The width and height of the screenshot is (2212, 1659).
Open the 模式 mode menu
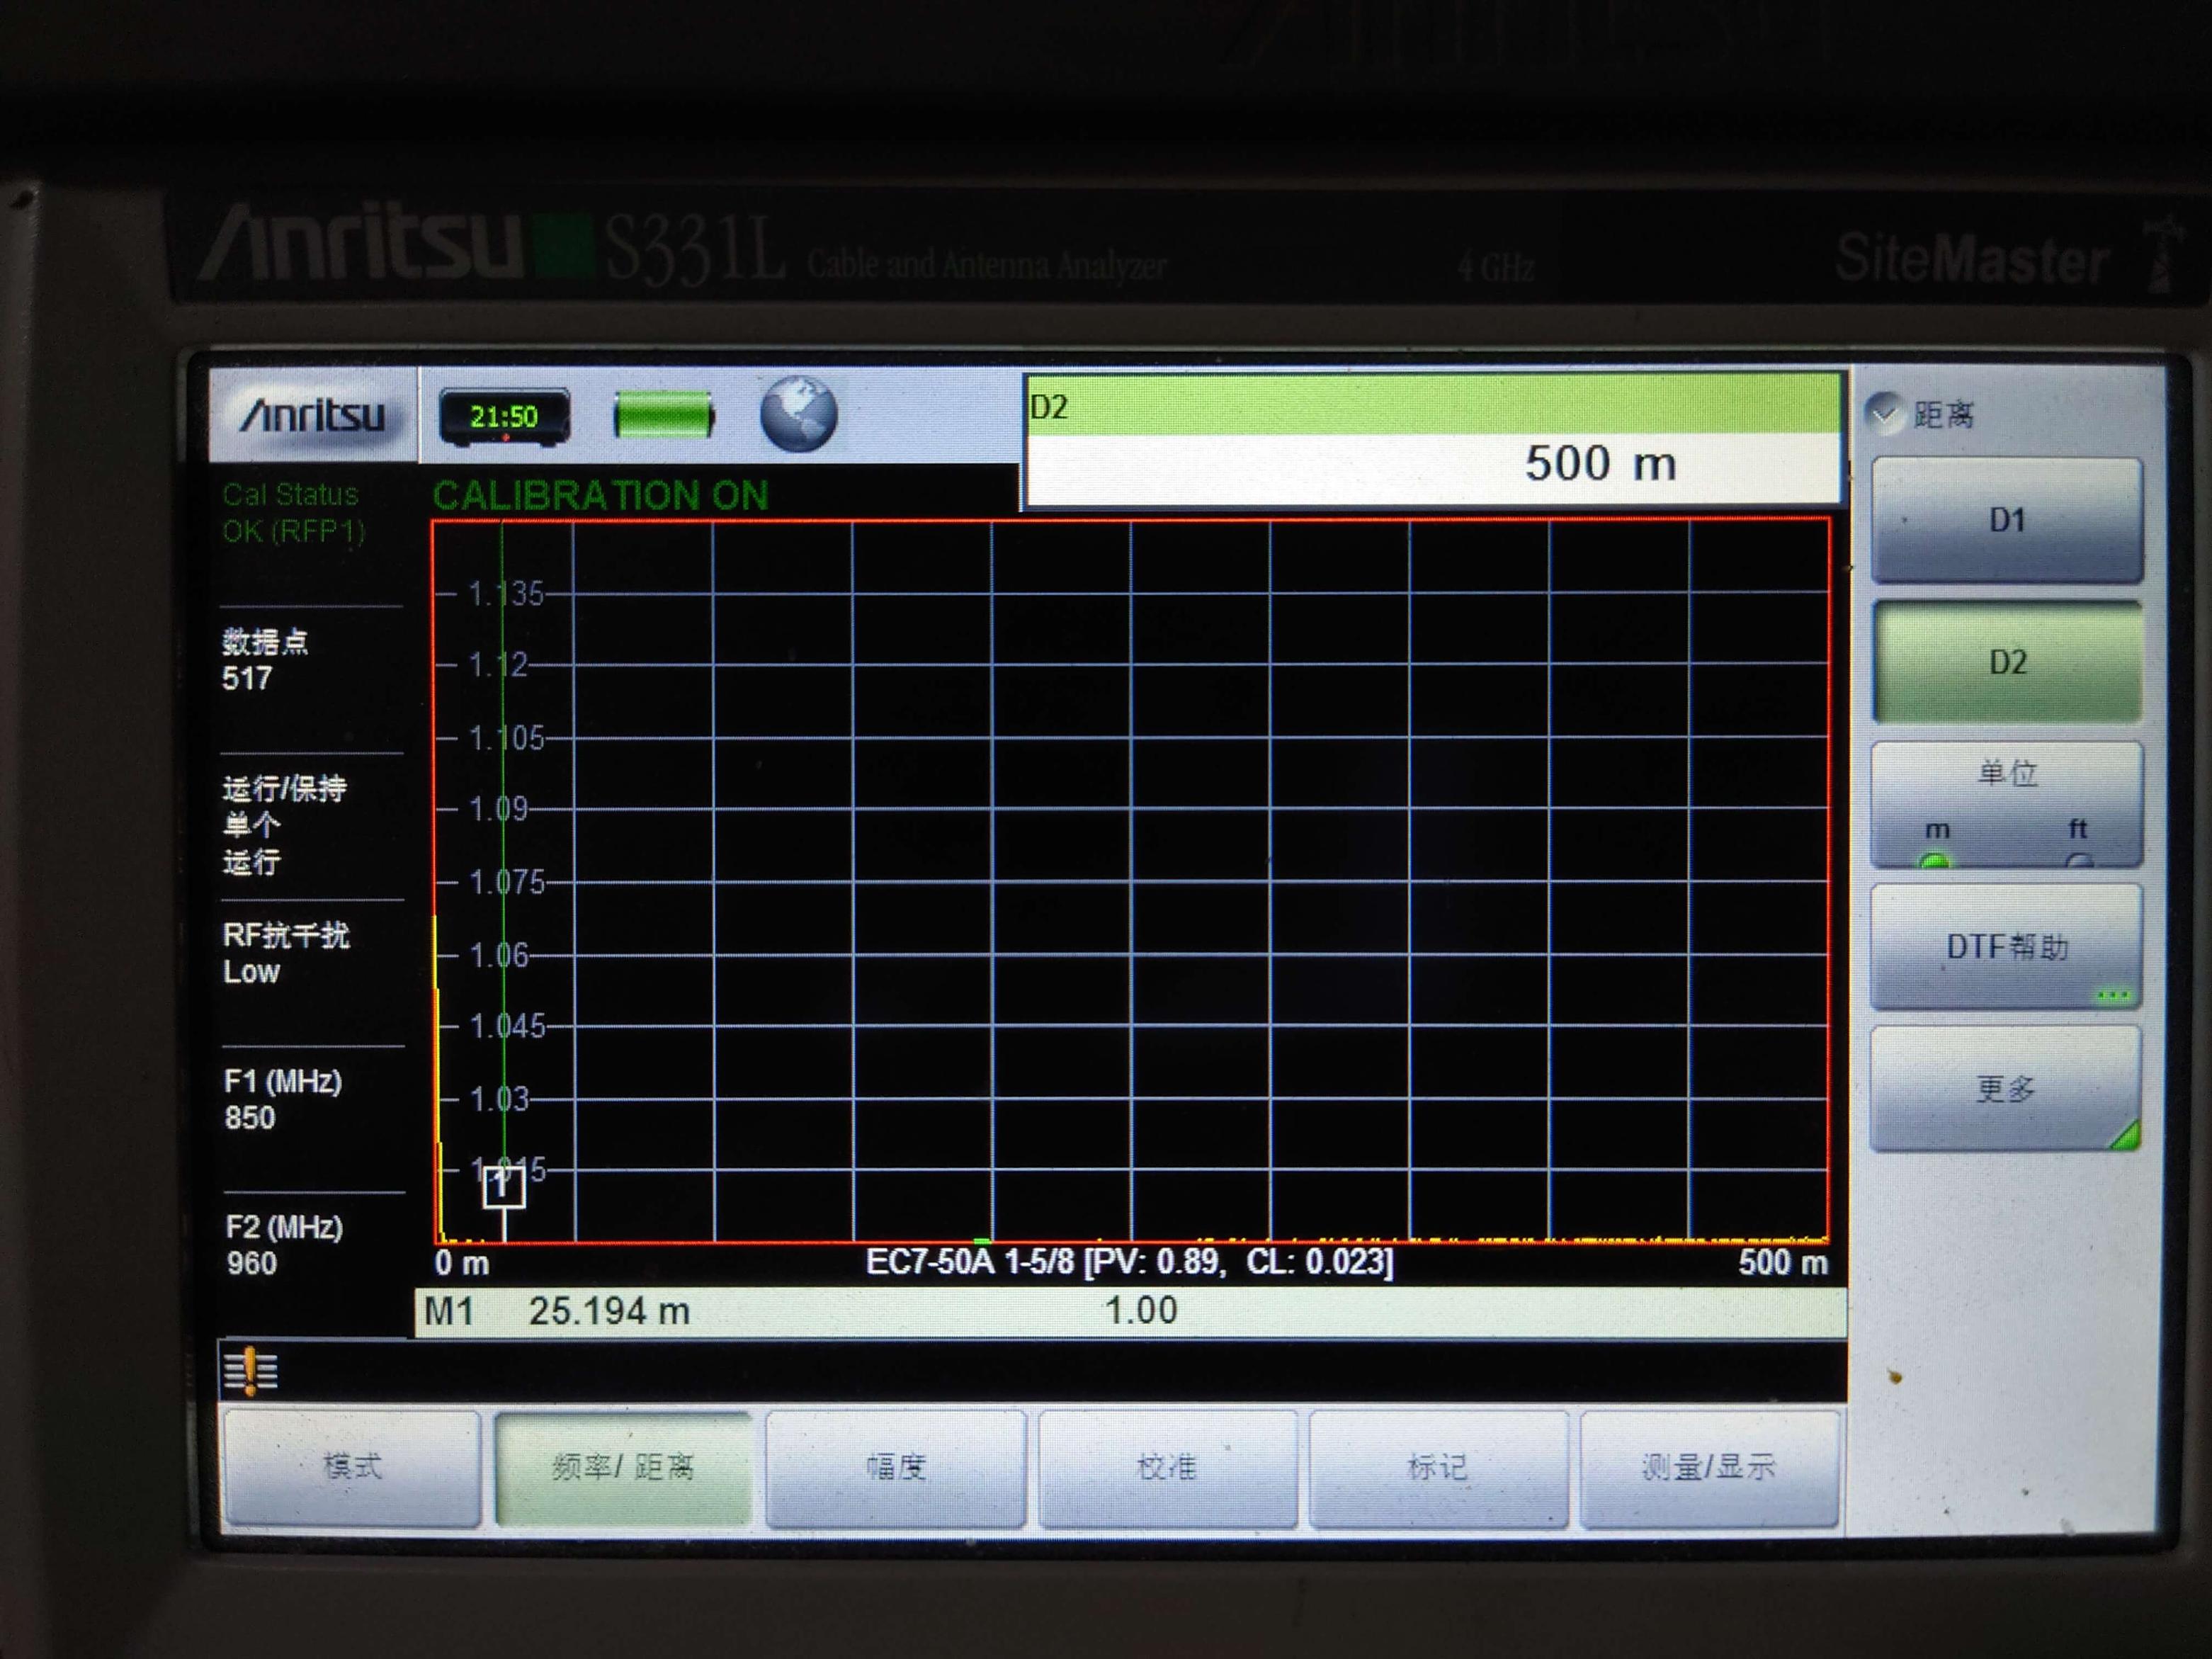click(x=352, y=1467)
